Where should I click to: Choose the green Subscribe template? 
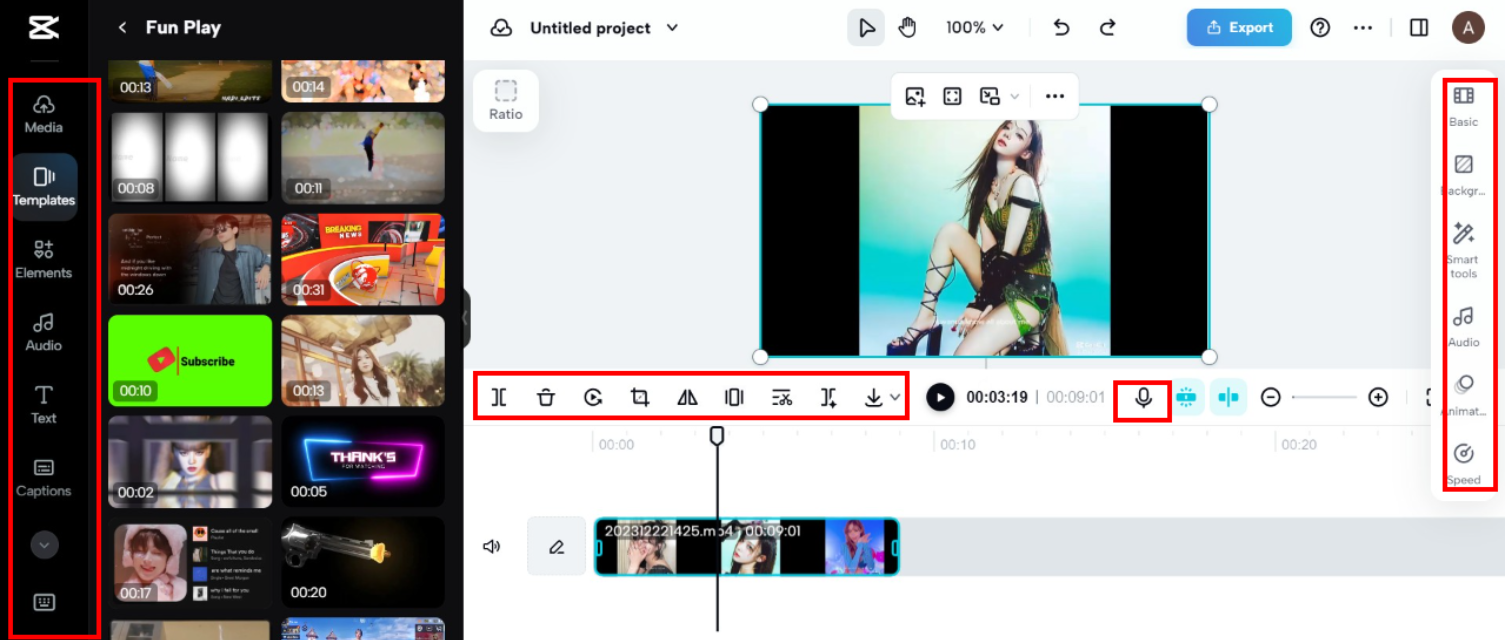pos(190,361)
